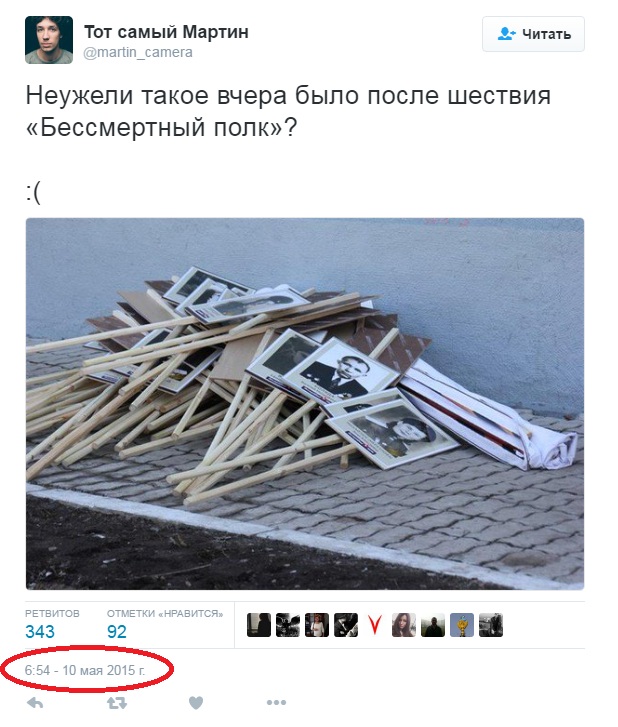Click the tweet timestamp 6:54 - 10 мая 2015
Viewport: 618px width, 727px height.
(x=85, y=670)
